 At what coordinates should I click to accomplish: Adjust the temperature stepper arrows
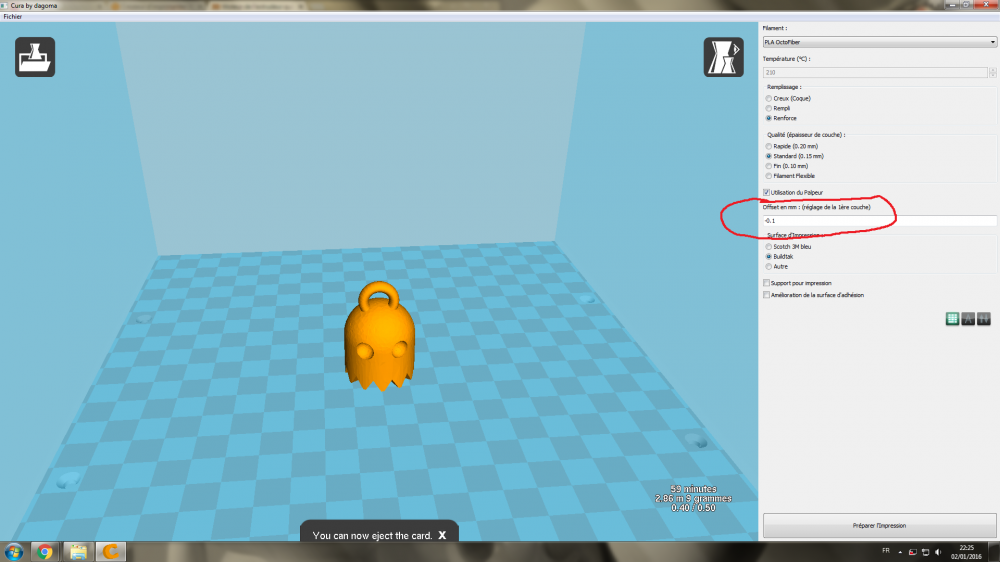click(x=992, y=73)
